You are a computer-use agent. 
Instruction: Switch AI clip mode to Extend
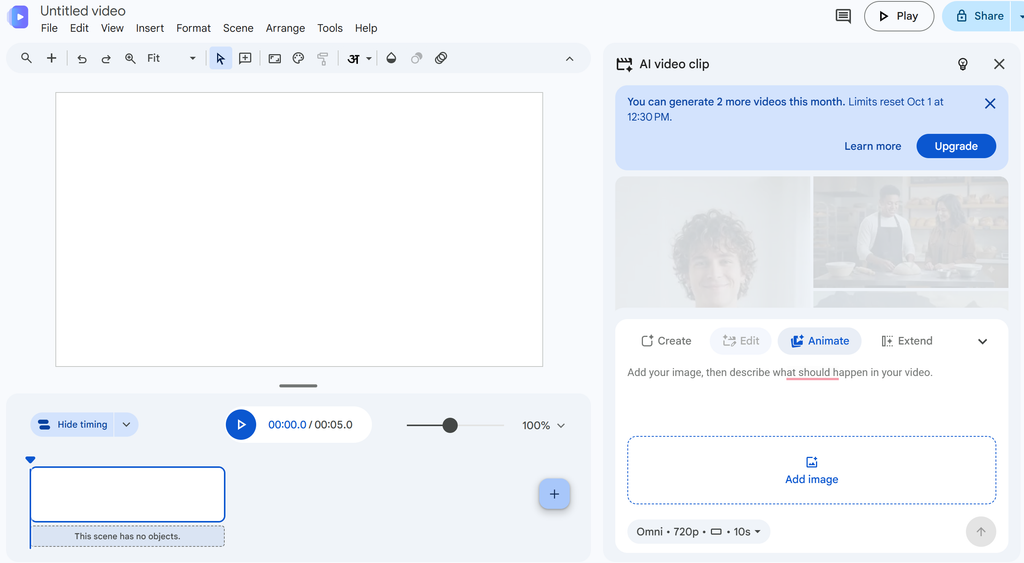907,341
